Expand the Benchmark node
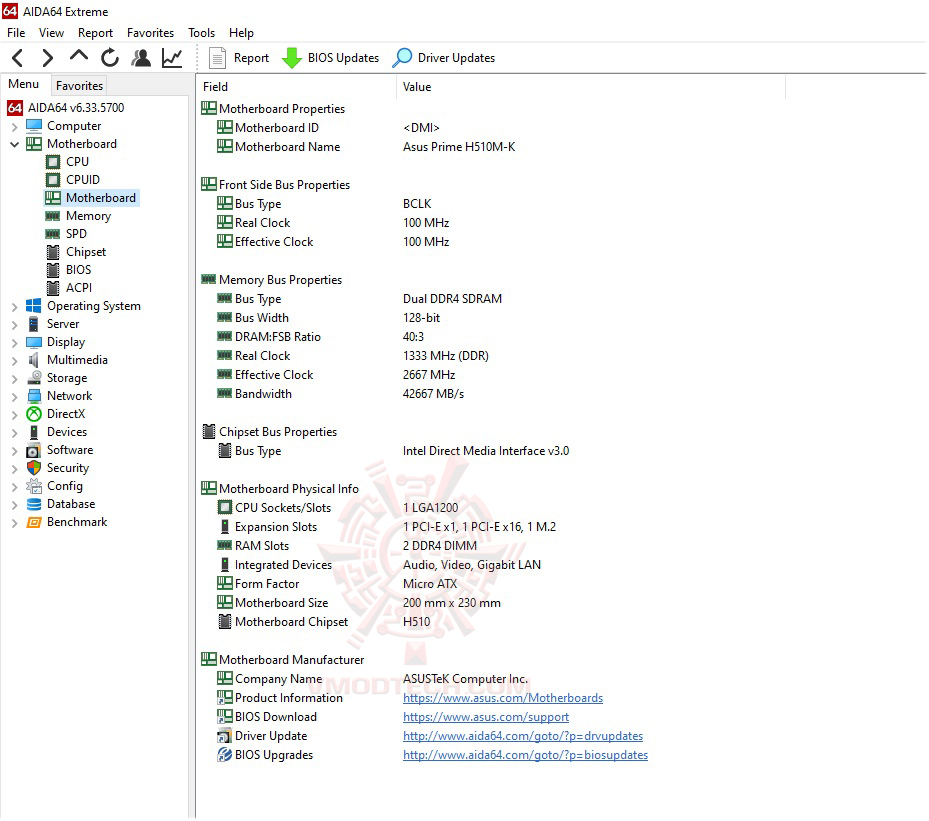The width and height of the screenshot is (929, 821). (x=15, y=523)
